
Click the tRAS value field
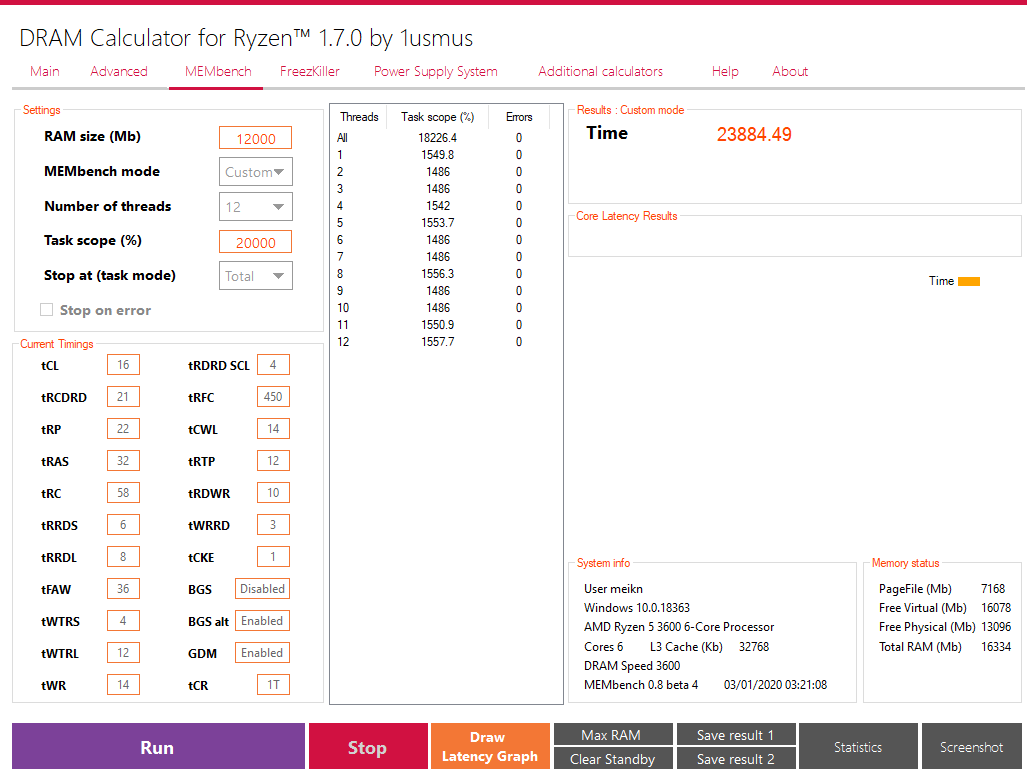pos(123,461)
